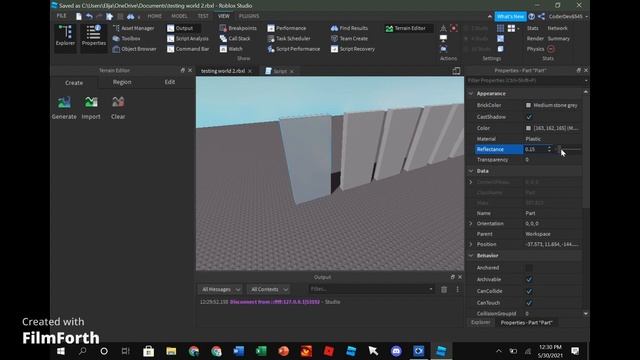Clear the Output log with trash icon
Viewport: 640px width, 360px height.
pyautogui.click(x=444, y=289)
